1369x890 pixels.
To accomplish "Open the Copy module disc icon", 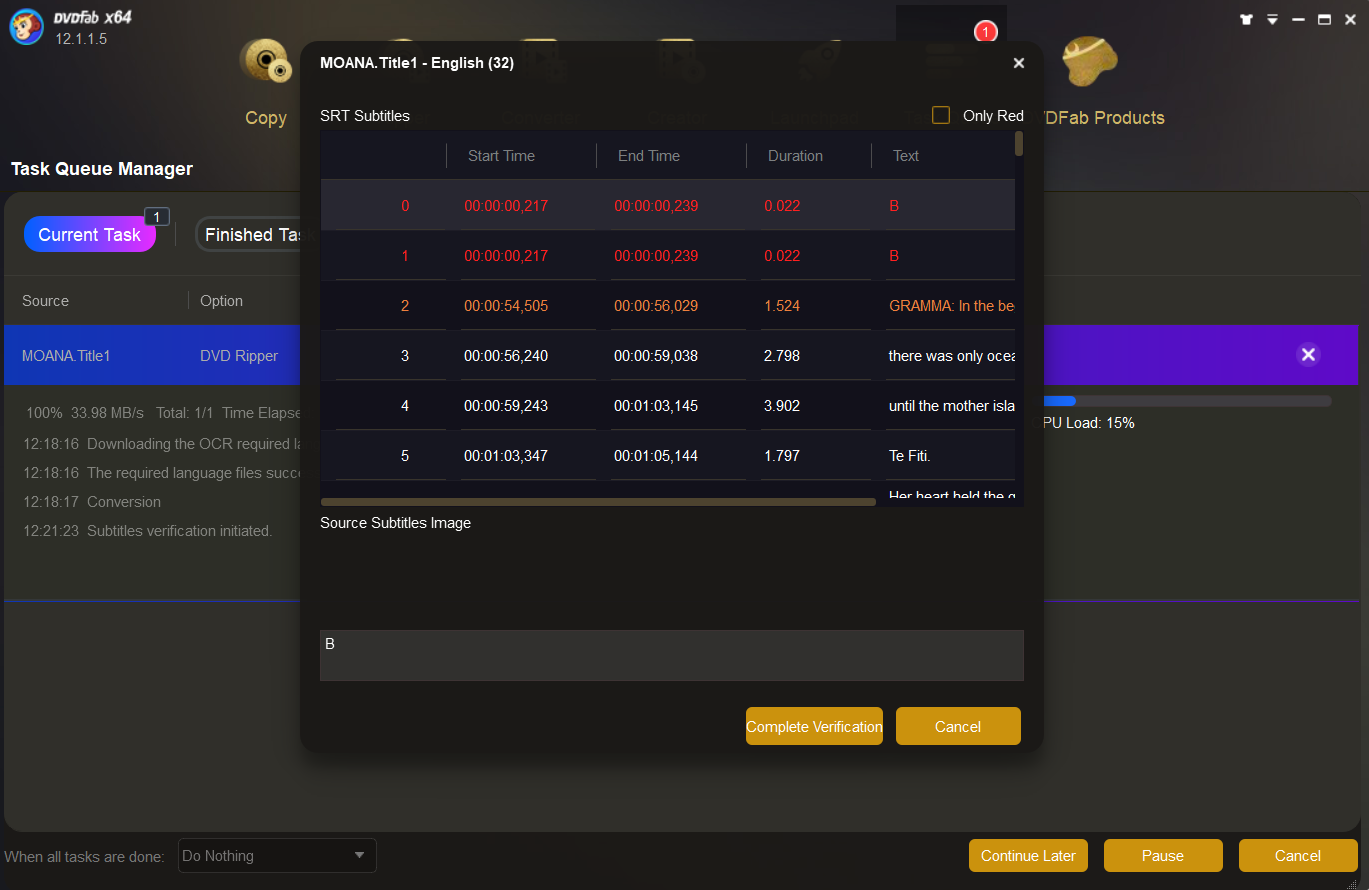I will tap(265, 61).
